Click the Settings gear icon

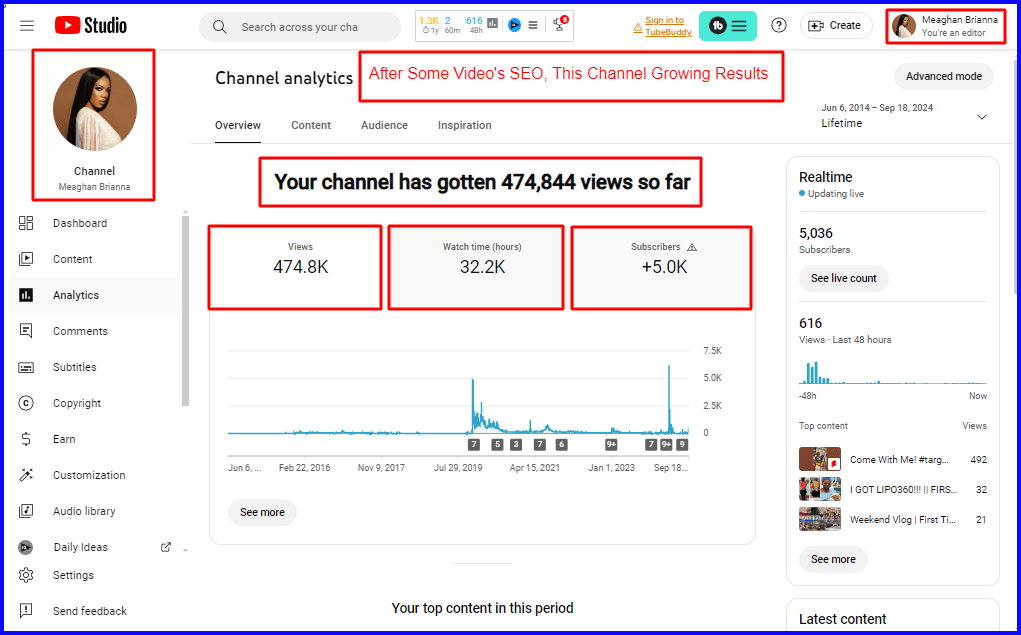pyautogui.click(x=27, y=575)
